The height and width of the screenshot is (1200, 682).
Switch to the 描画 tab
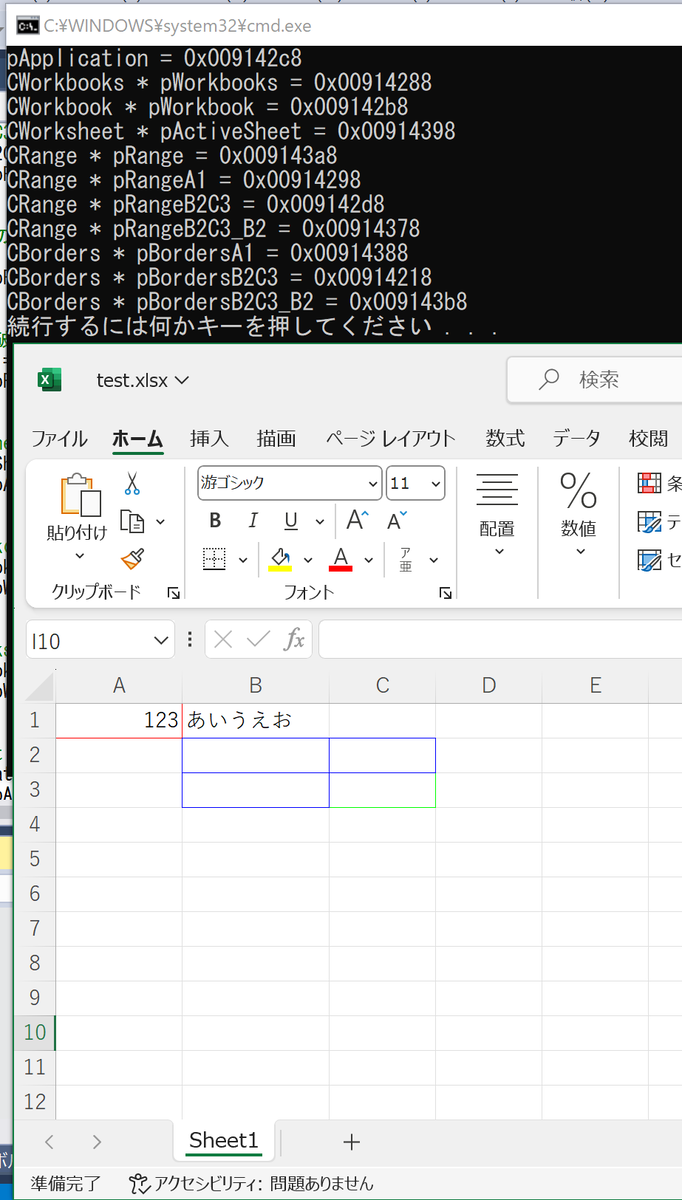[x=276, y=438]
